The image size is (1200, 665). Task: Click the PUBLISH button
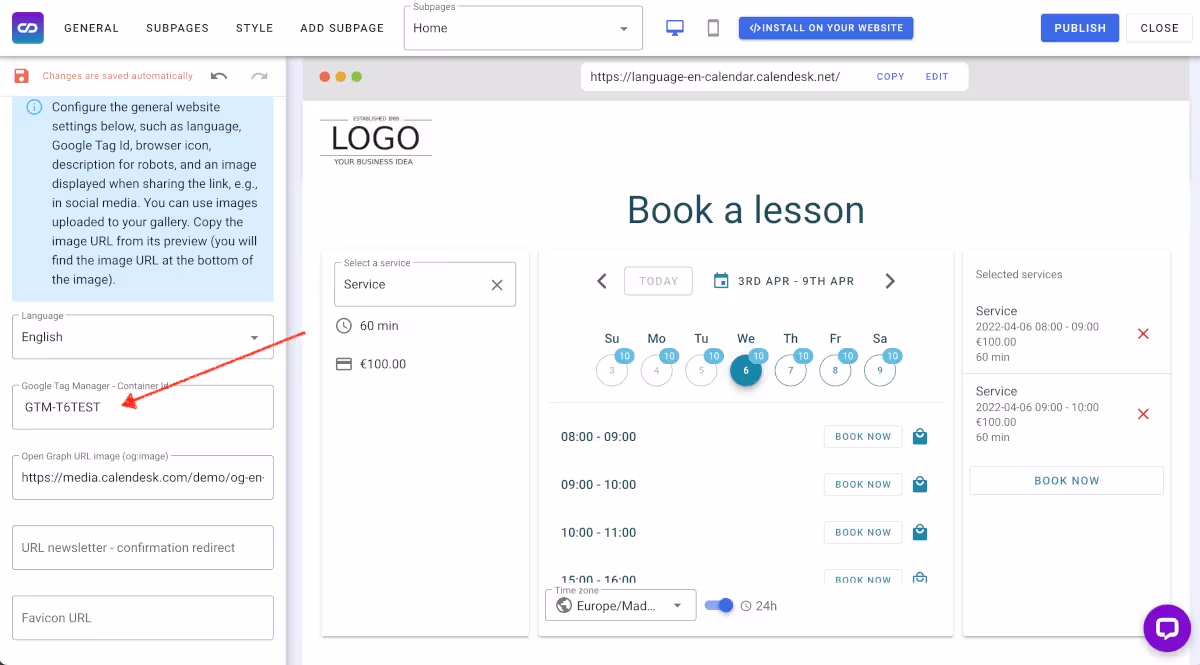tap(1079, 27)
